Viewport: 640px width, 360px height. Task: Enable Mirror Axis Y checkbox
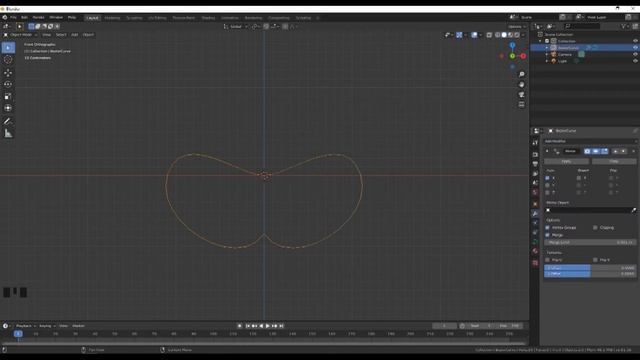547,185
